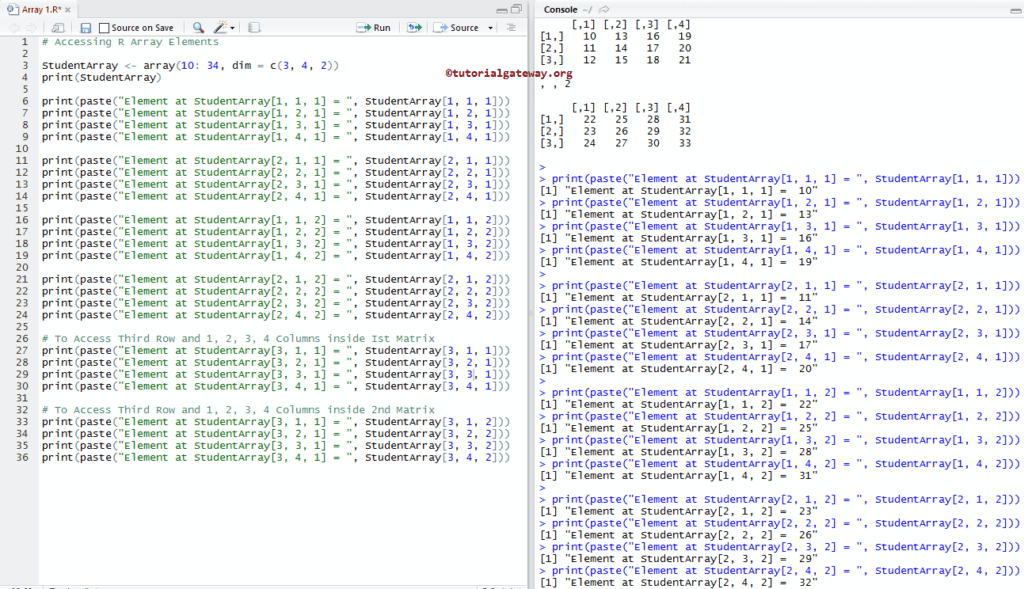Click editor line 29 with StudentArray[3, 3, 1]

point(276,374)
